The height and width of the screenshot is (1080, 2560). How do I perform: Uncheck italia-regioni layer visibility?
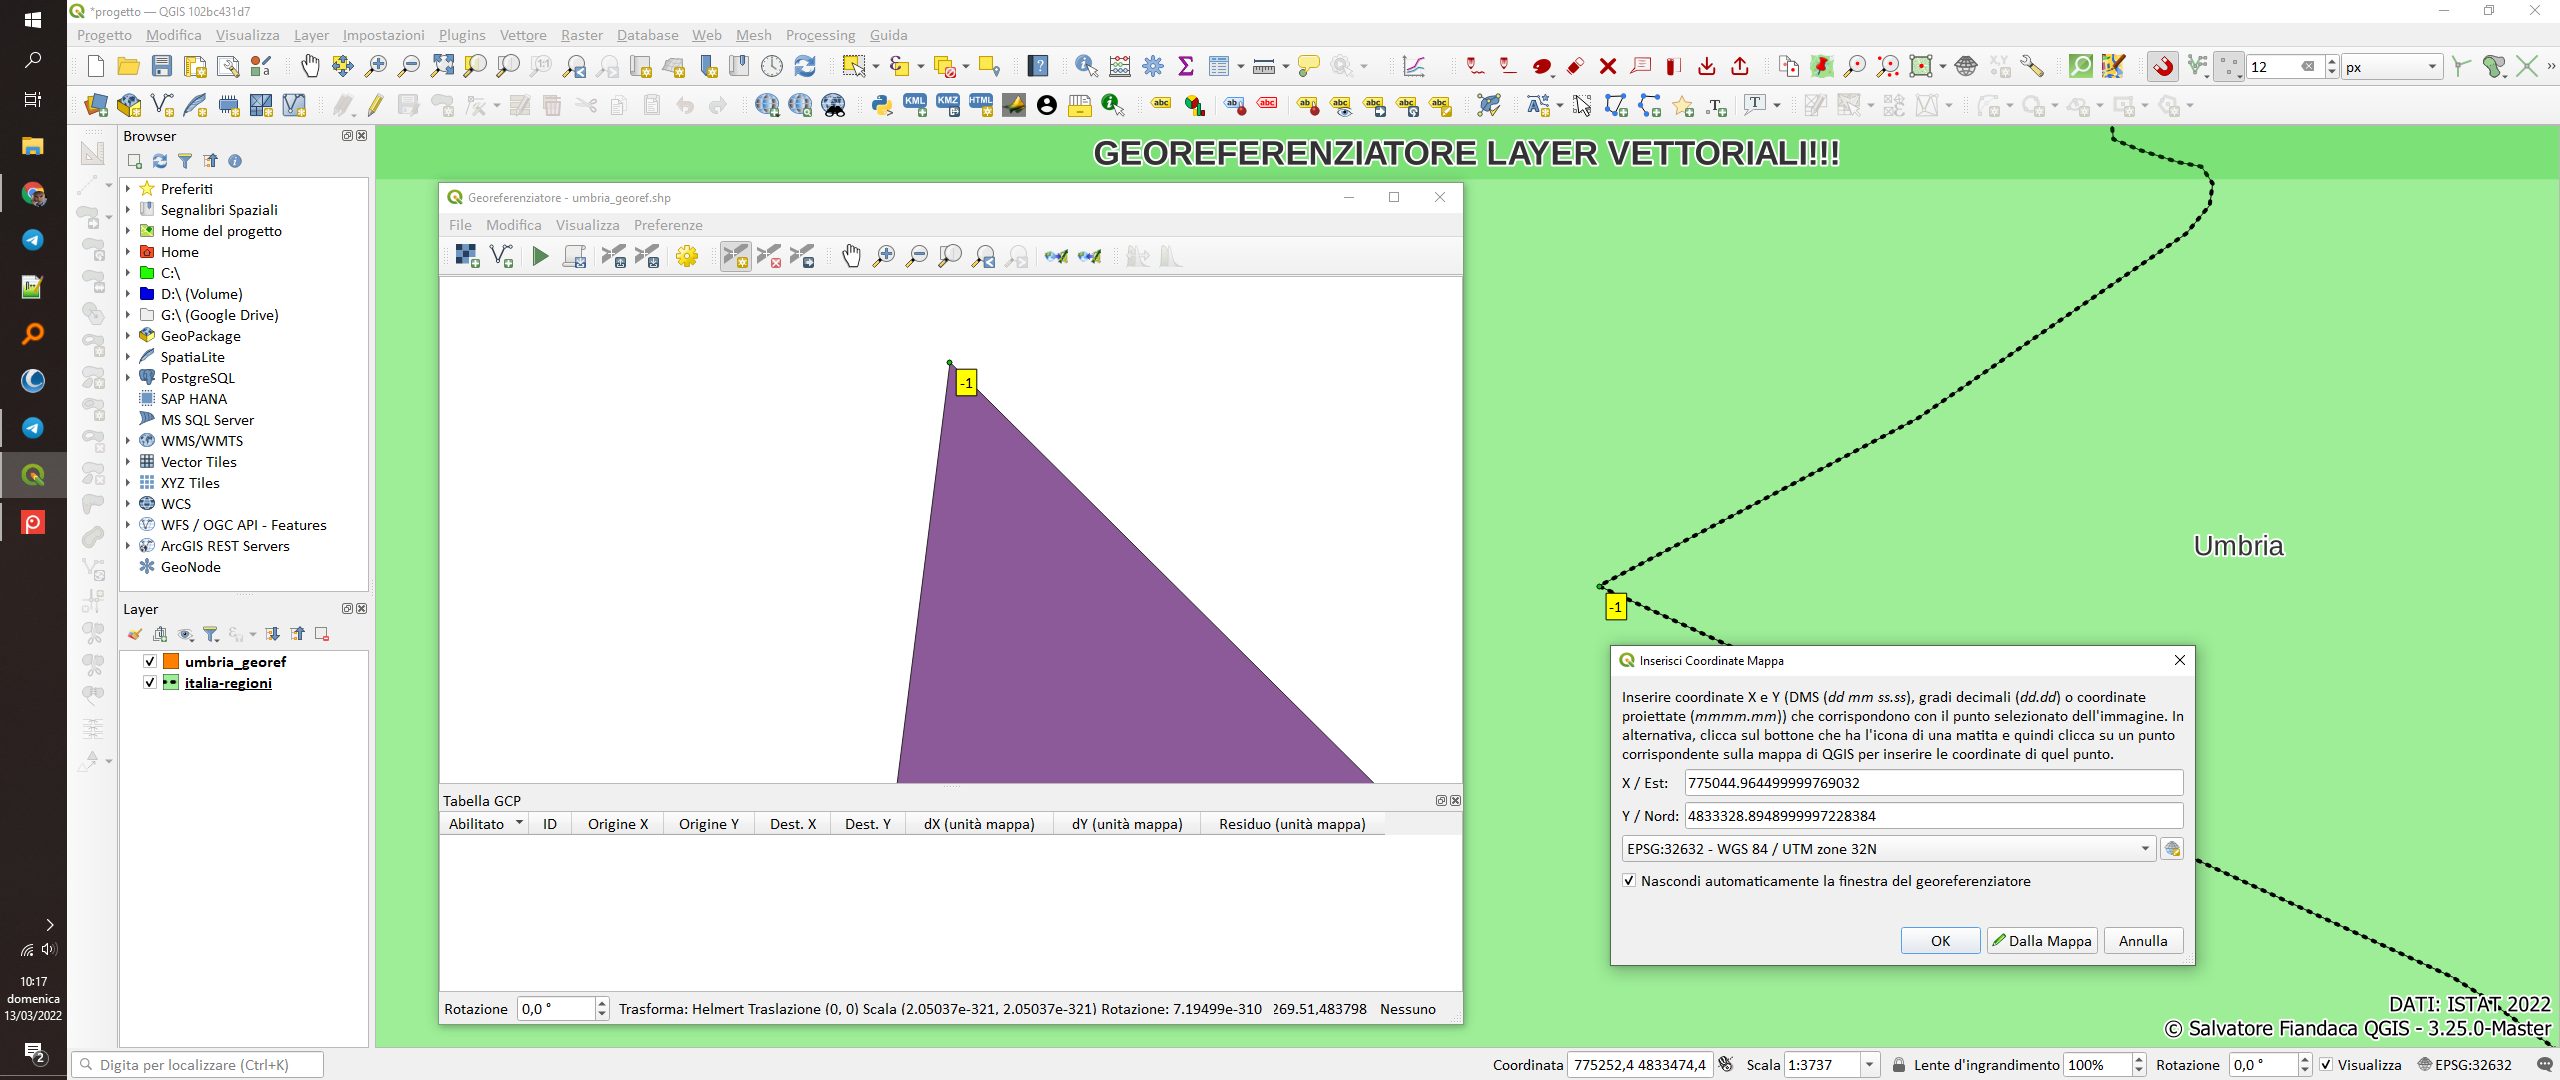pyautogui.click(x=150, y=683)
